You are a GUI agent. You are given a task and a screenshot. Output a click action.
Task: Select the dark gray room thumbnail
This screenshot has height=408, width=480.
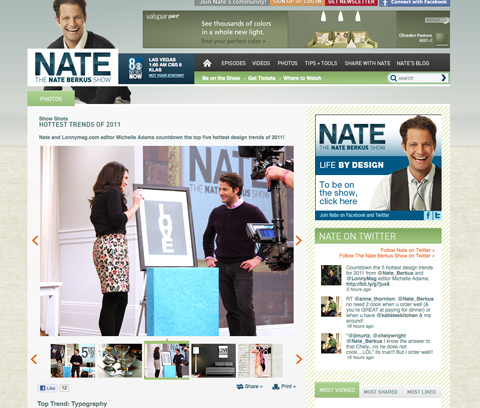214,361
